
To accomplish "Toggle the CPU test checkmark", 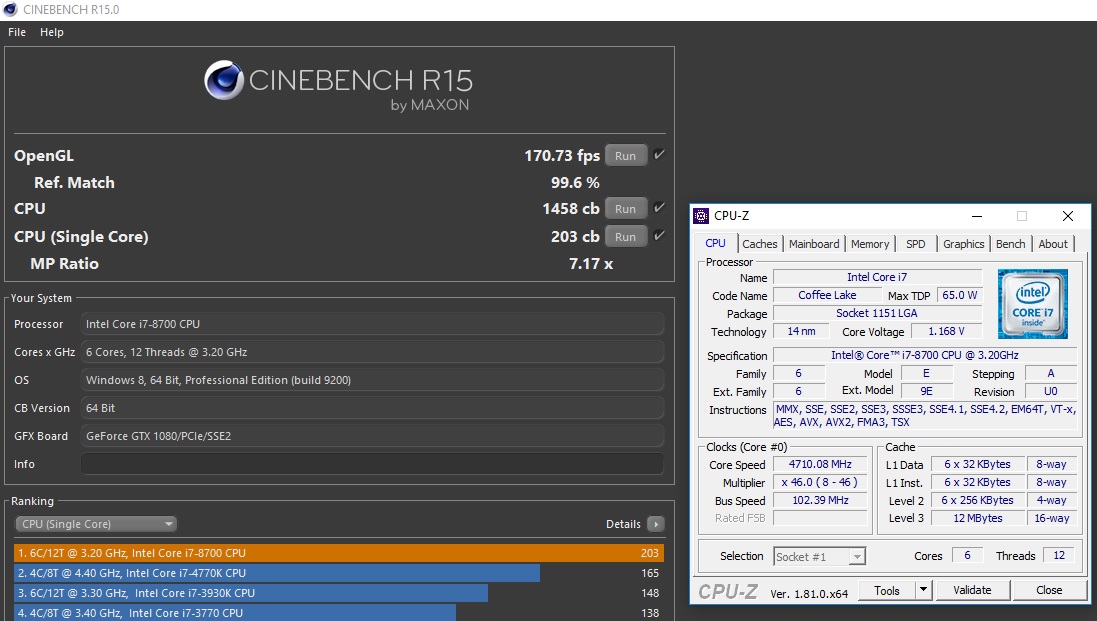I will coord(658,208).
